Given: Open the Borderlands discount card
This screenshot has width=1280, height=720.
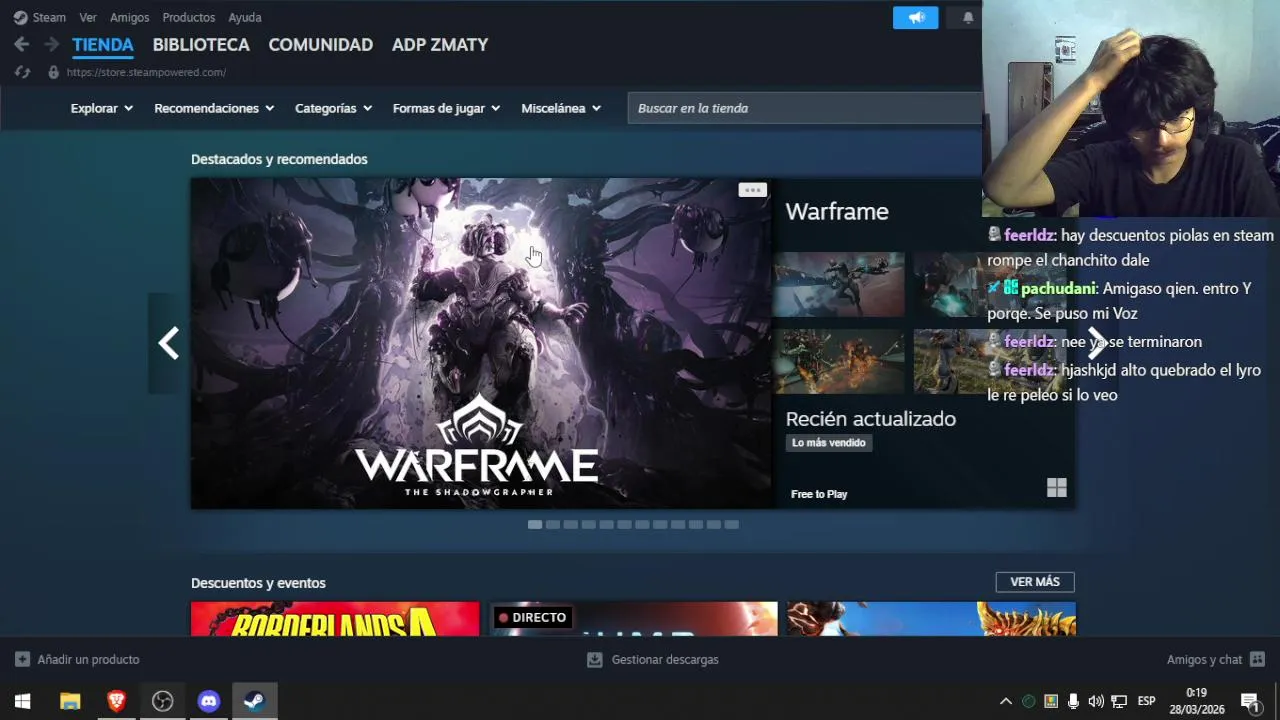Looking at the screenshot, I should click(335, 618).
